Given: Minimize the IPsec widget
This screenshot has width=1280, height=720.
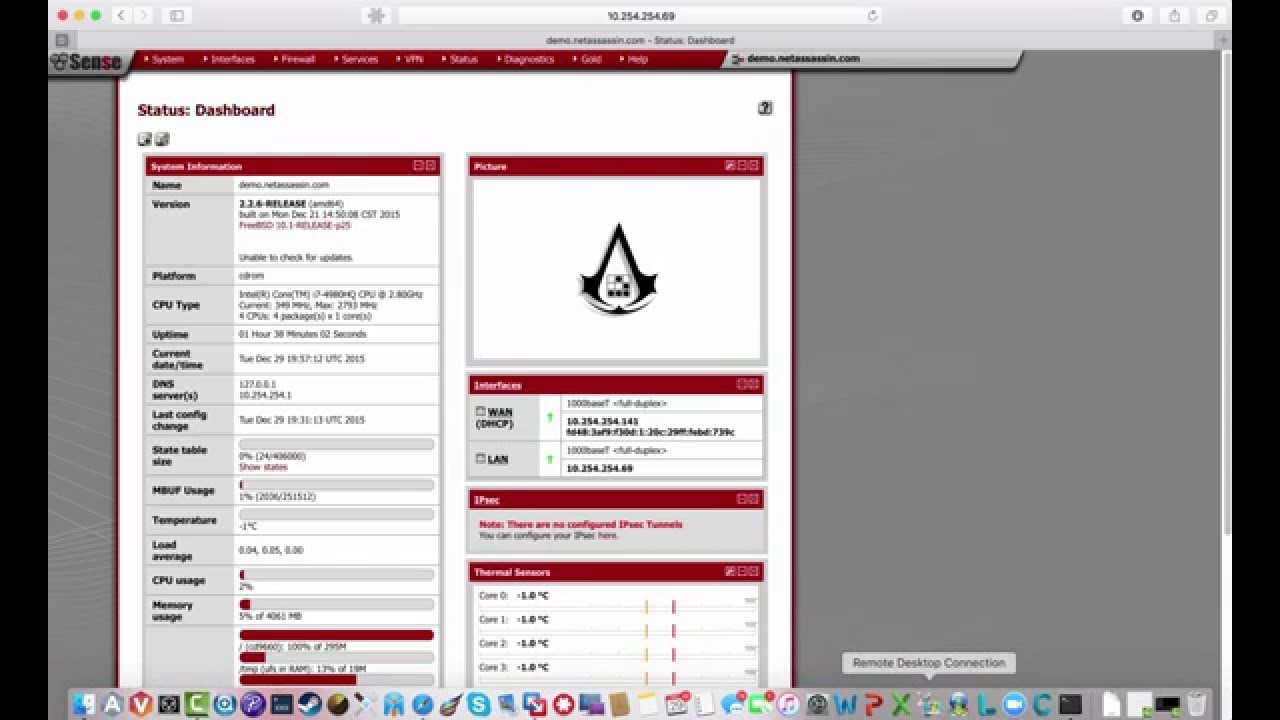Looking at the screenshot, I should pos(742,499).
